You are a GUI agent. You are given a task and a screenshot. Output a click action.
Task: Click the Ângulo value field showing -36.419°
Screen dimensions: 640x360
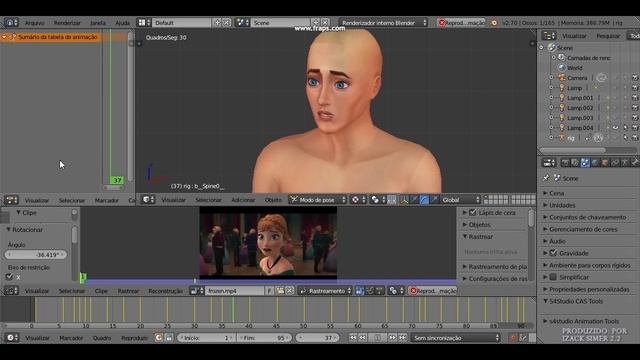point(36,255)
